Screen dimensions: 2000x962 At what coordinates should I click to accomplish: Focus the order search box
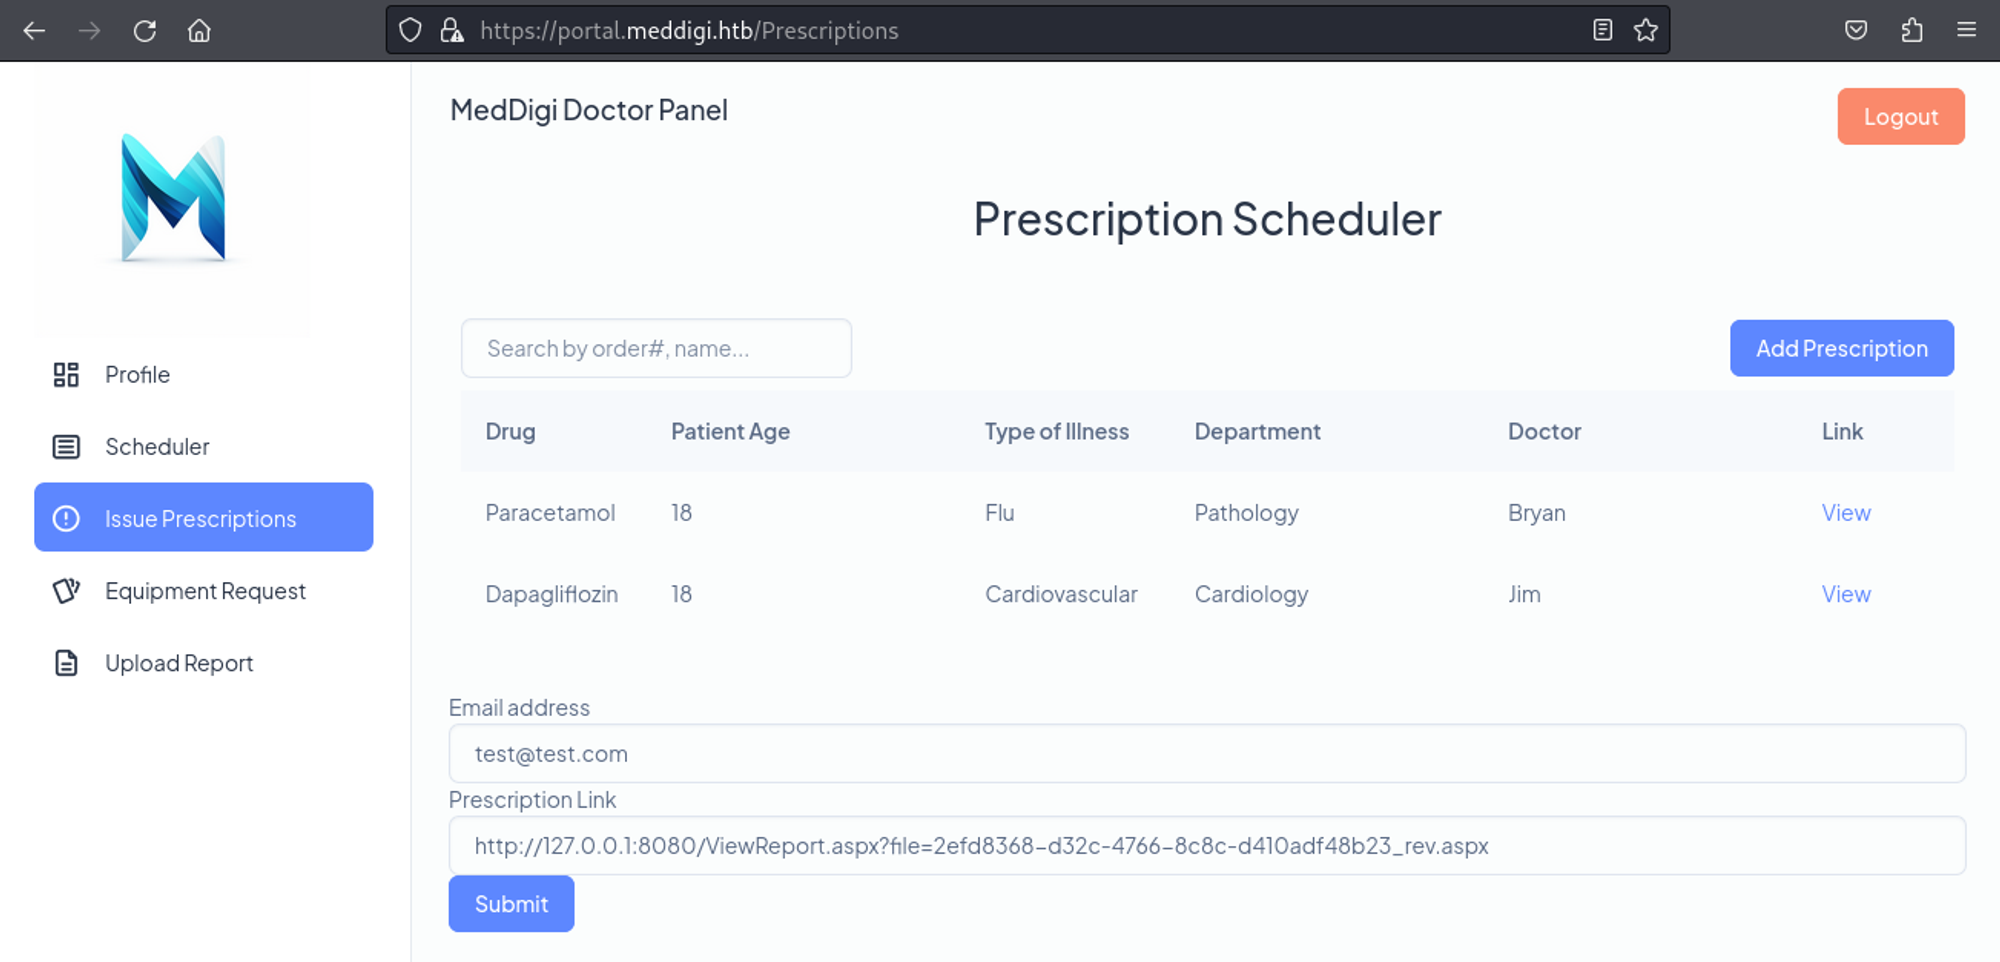pyautogui.click(x=656, y=348)
